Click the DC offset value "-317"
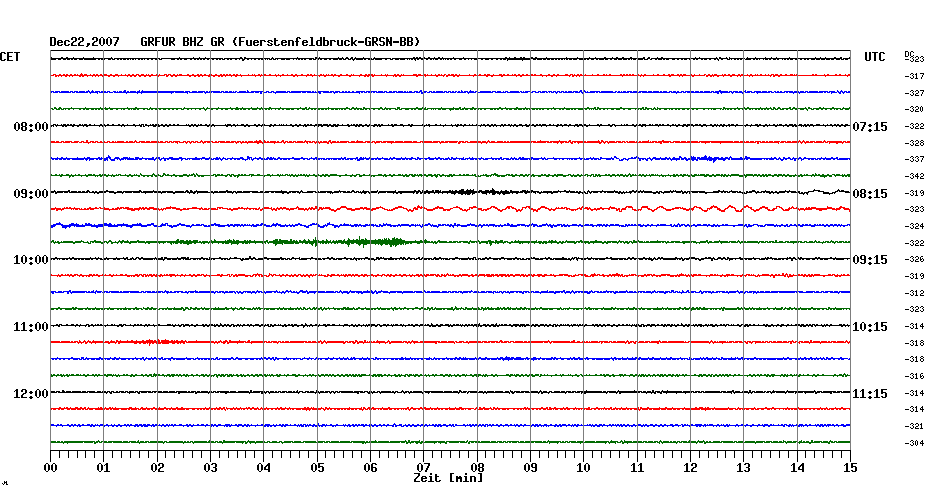Image resolution: width=930 pixels, height=494 pixels. click(x=915, y=77)
